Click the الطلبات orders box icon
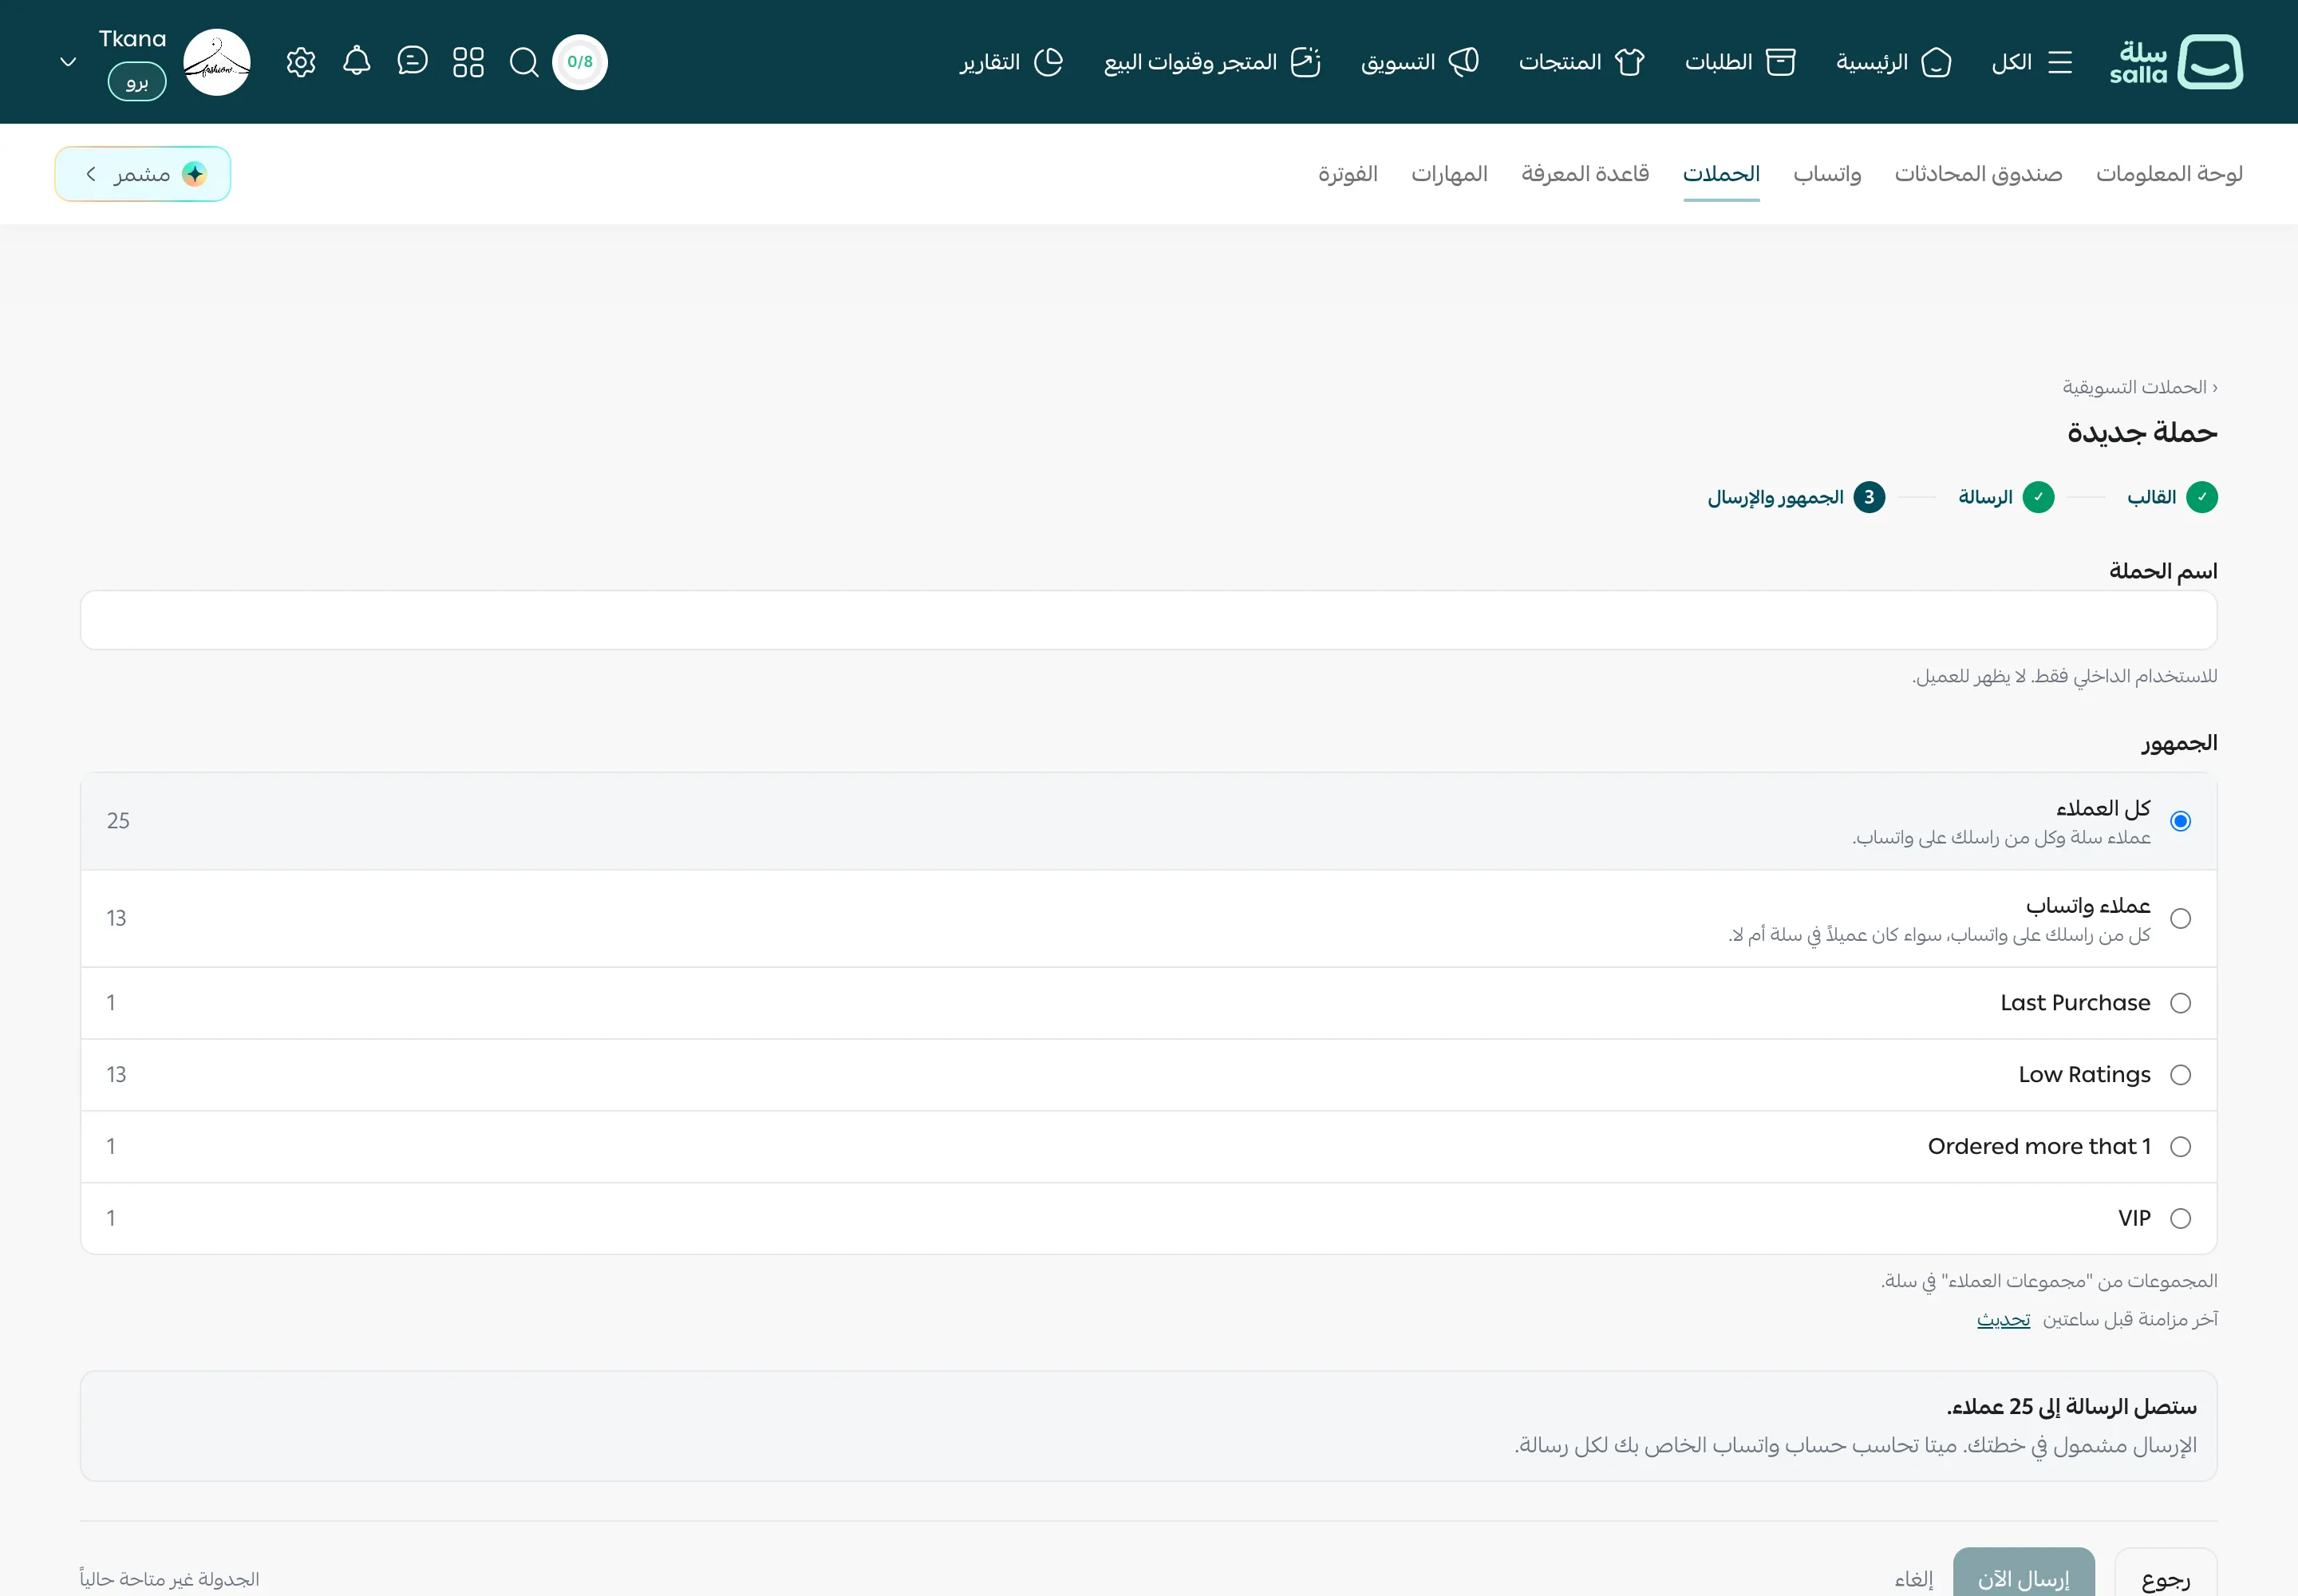This screenshot has height=1596, width=2298. [1781, 62]
